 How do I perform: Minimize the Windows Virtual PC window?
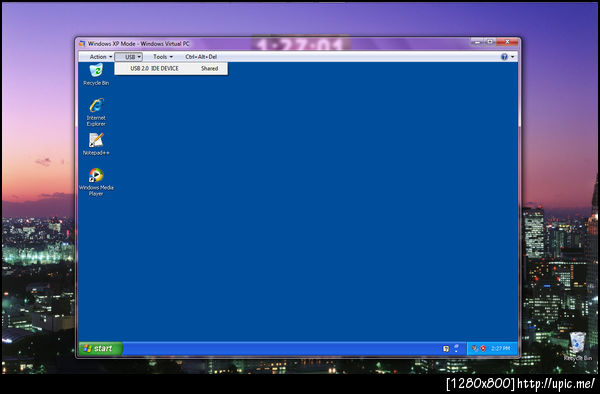477,42
